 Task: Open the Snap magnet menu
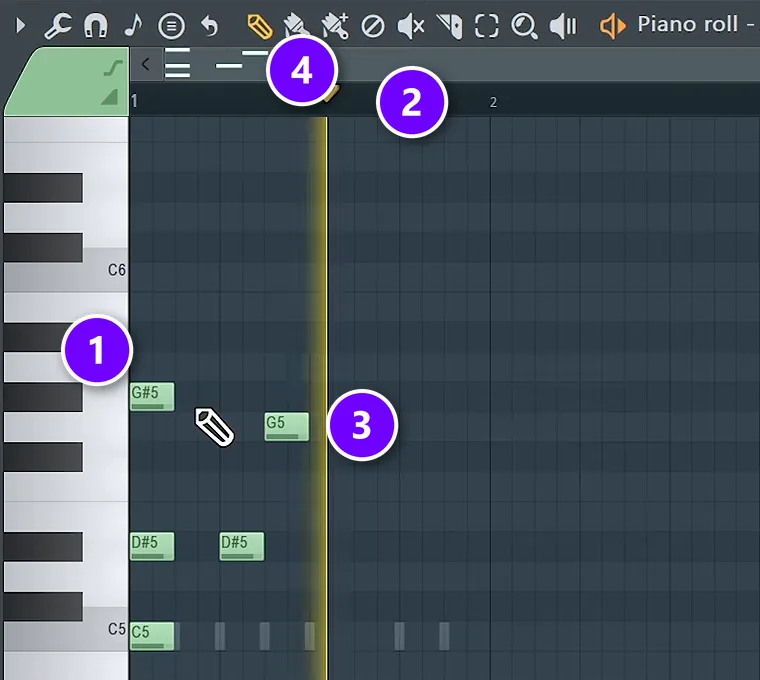pos(95,26)
